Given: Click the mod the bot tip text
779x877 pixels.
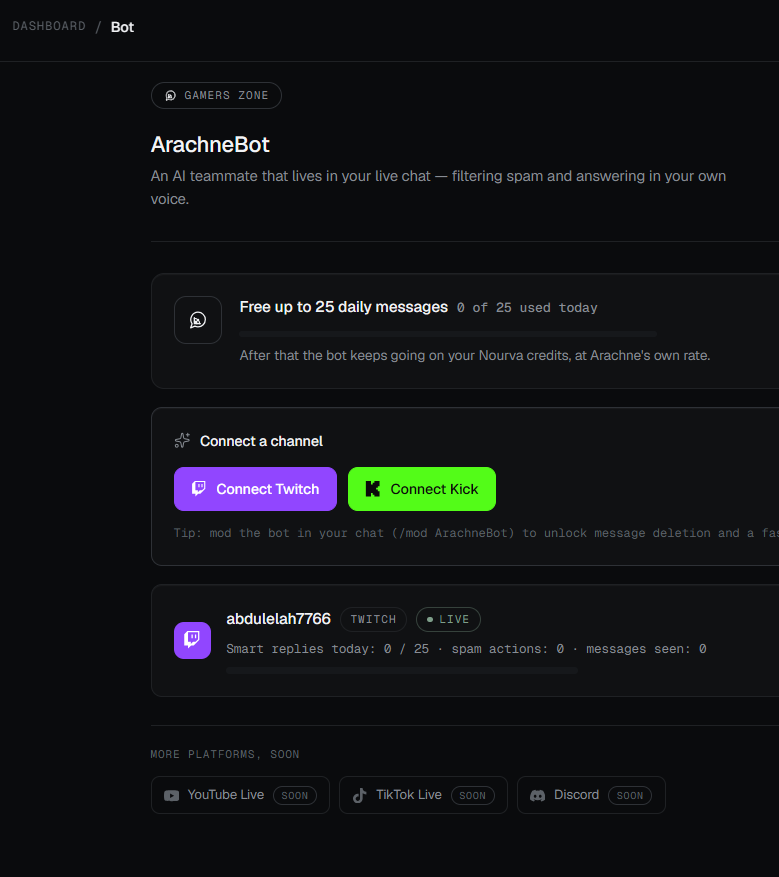Looking at the screenshot, I should [476, 533].
